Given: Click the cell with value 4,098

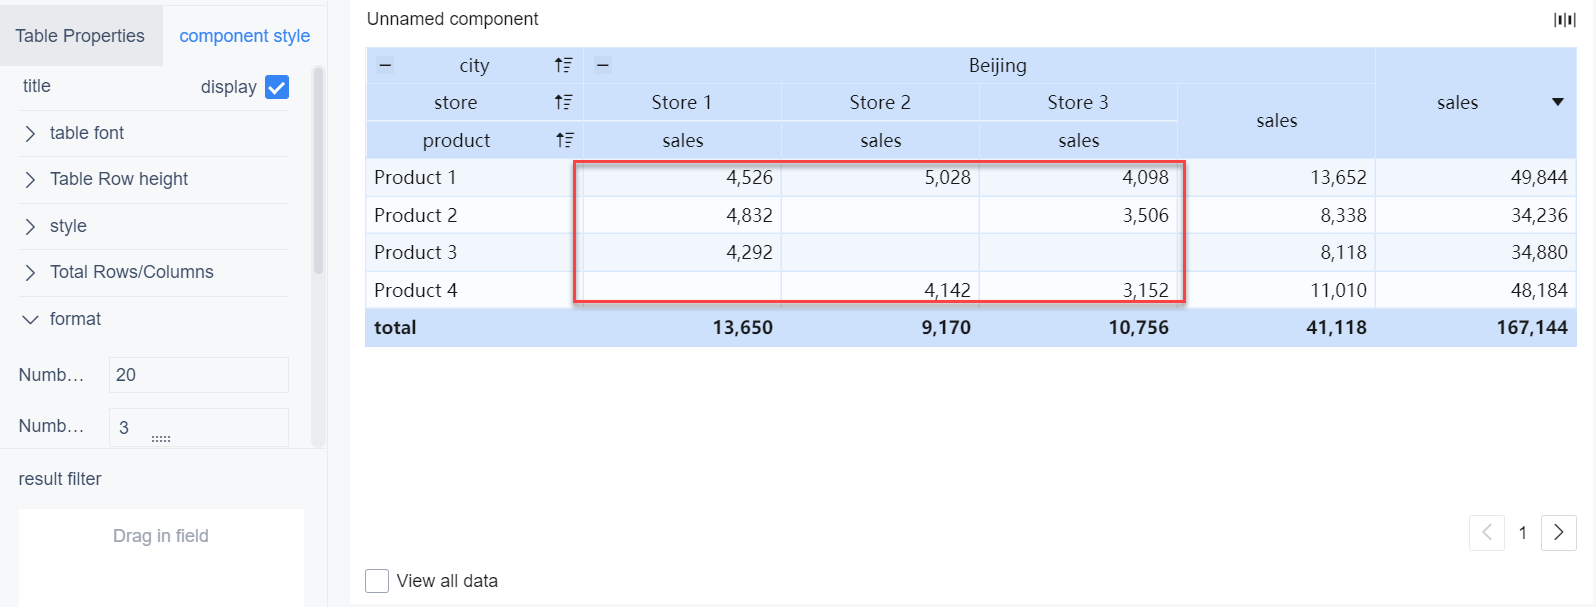Looking at the screenshot, I should pos(1078,177).
